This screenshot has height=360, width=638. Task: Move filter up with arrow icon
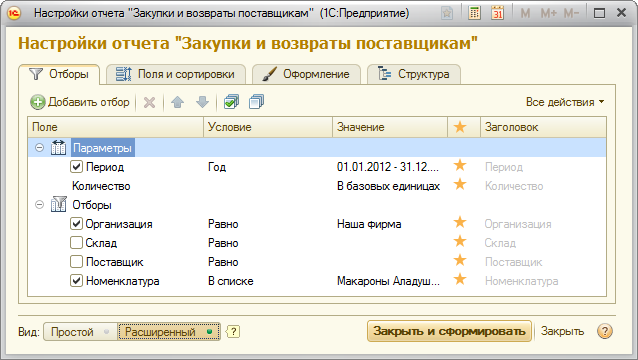click(x=177, y=102)
